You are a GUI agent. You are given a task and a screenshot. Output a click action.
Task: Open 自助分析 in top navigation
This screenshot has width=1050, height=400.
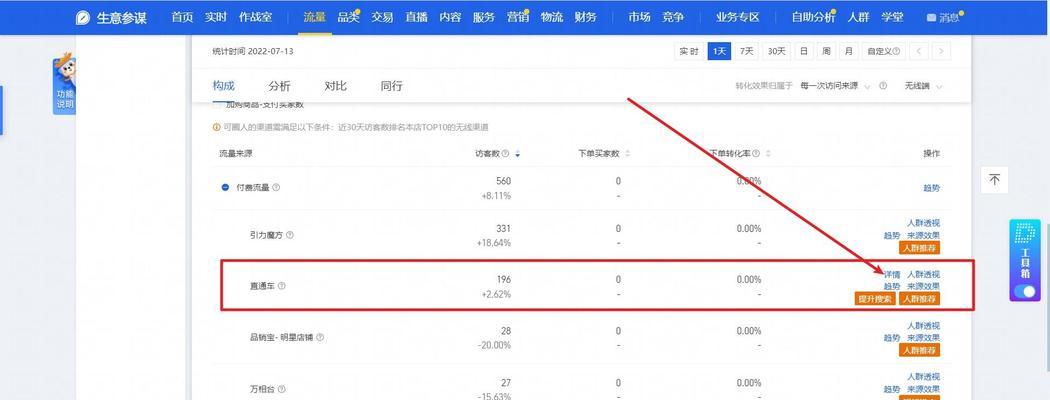(813, 17)
